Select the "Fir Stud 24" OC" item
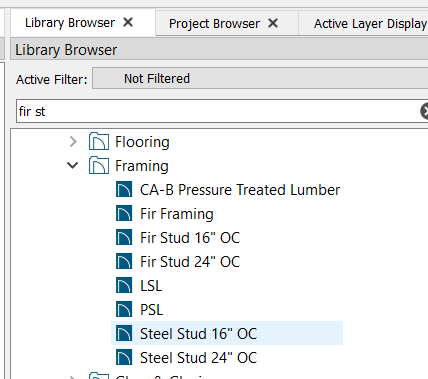428x379 pixels. coord(190,262)
